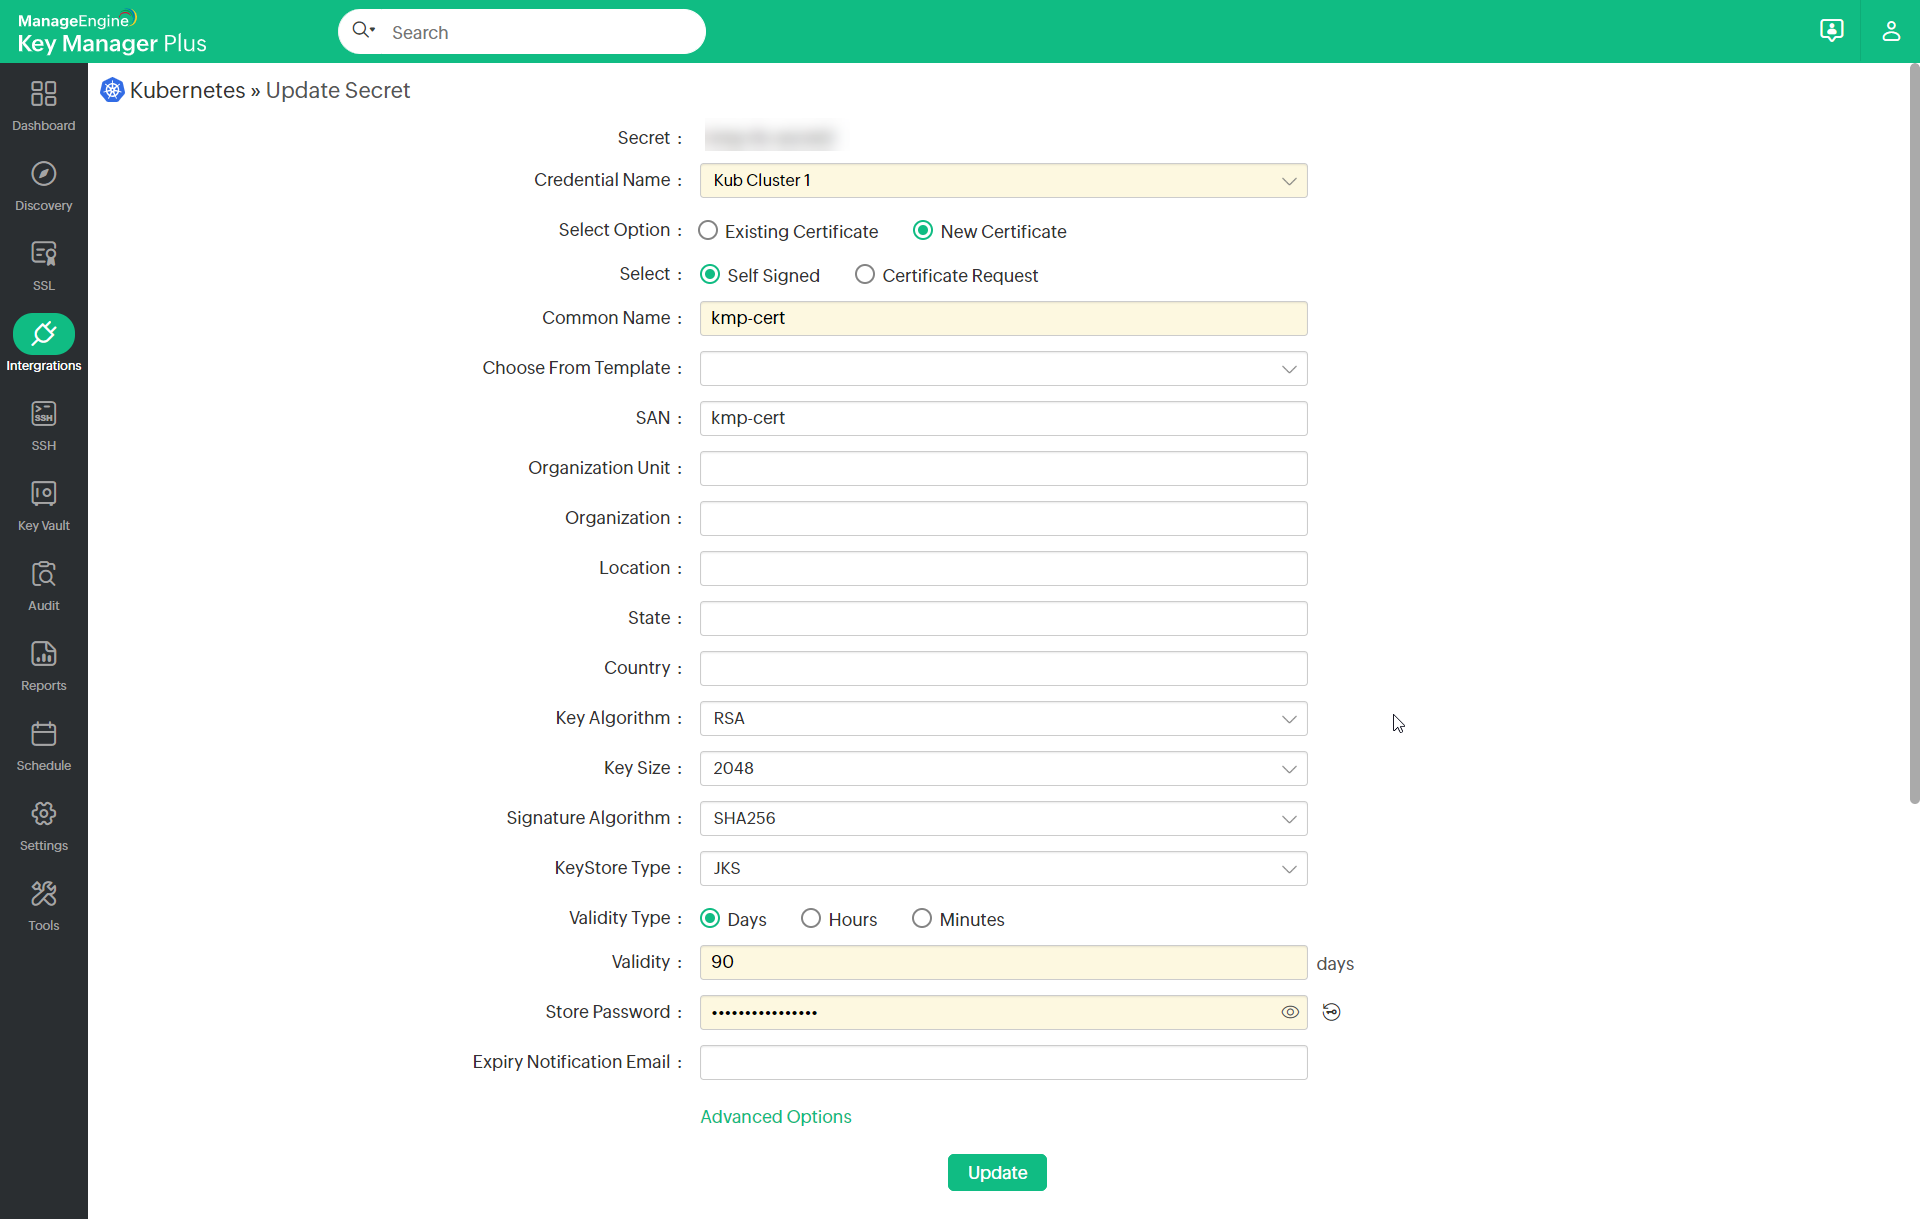Open the Settings menu item
This screenshot has width=1920, height=1221.
(x=43, y=825)
